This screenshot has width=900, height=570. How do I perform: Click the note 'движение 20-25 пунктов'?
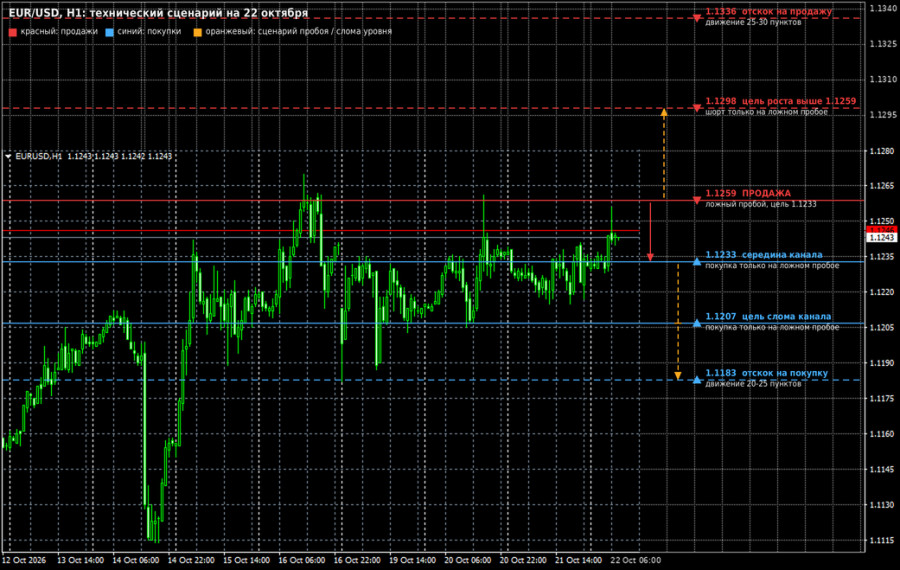[x=753, y=383]
